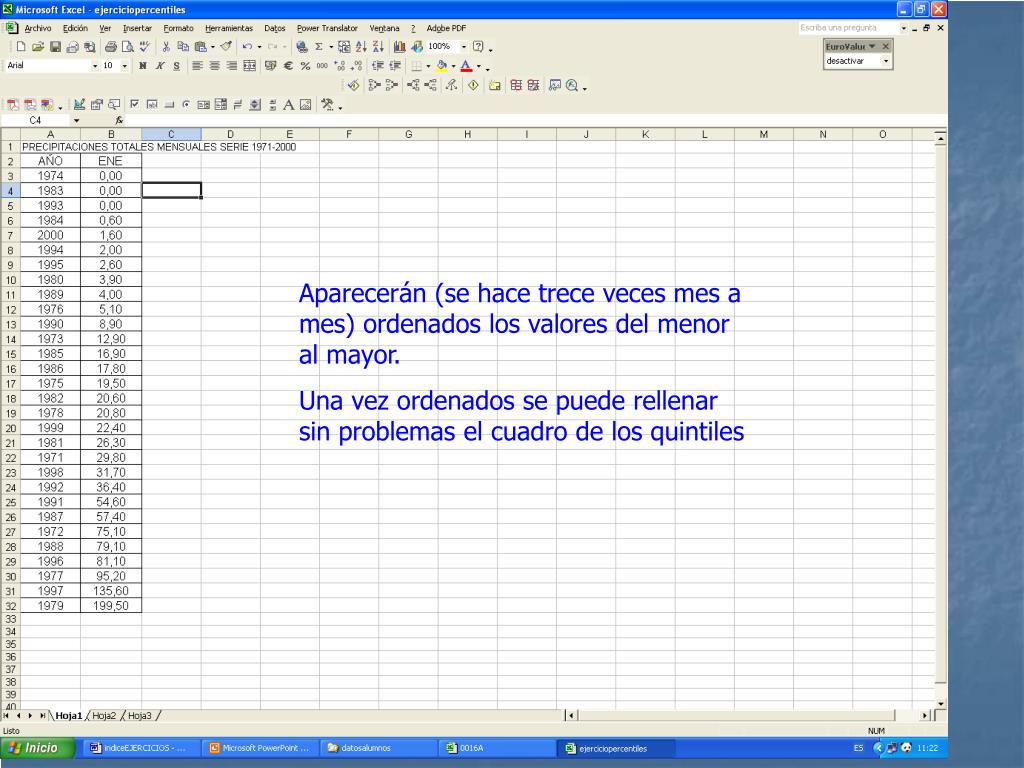Open the Formato menu
Screen dimensions: 1024x768
[x=178, y=28]
